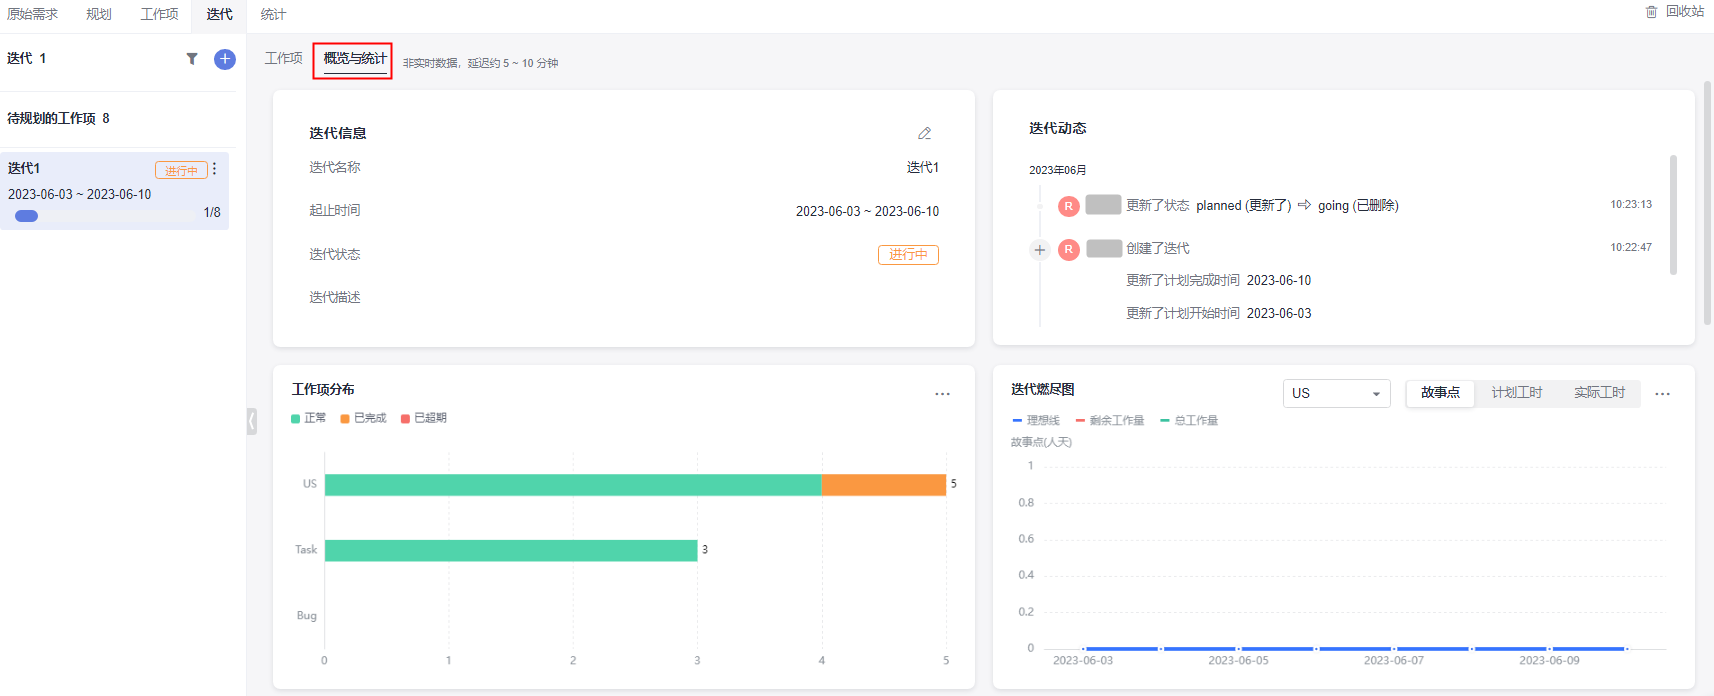Edit iteration info with pencil icon
Viewport: 1714px width, 696px height.
coord(924,133)
